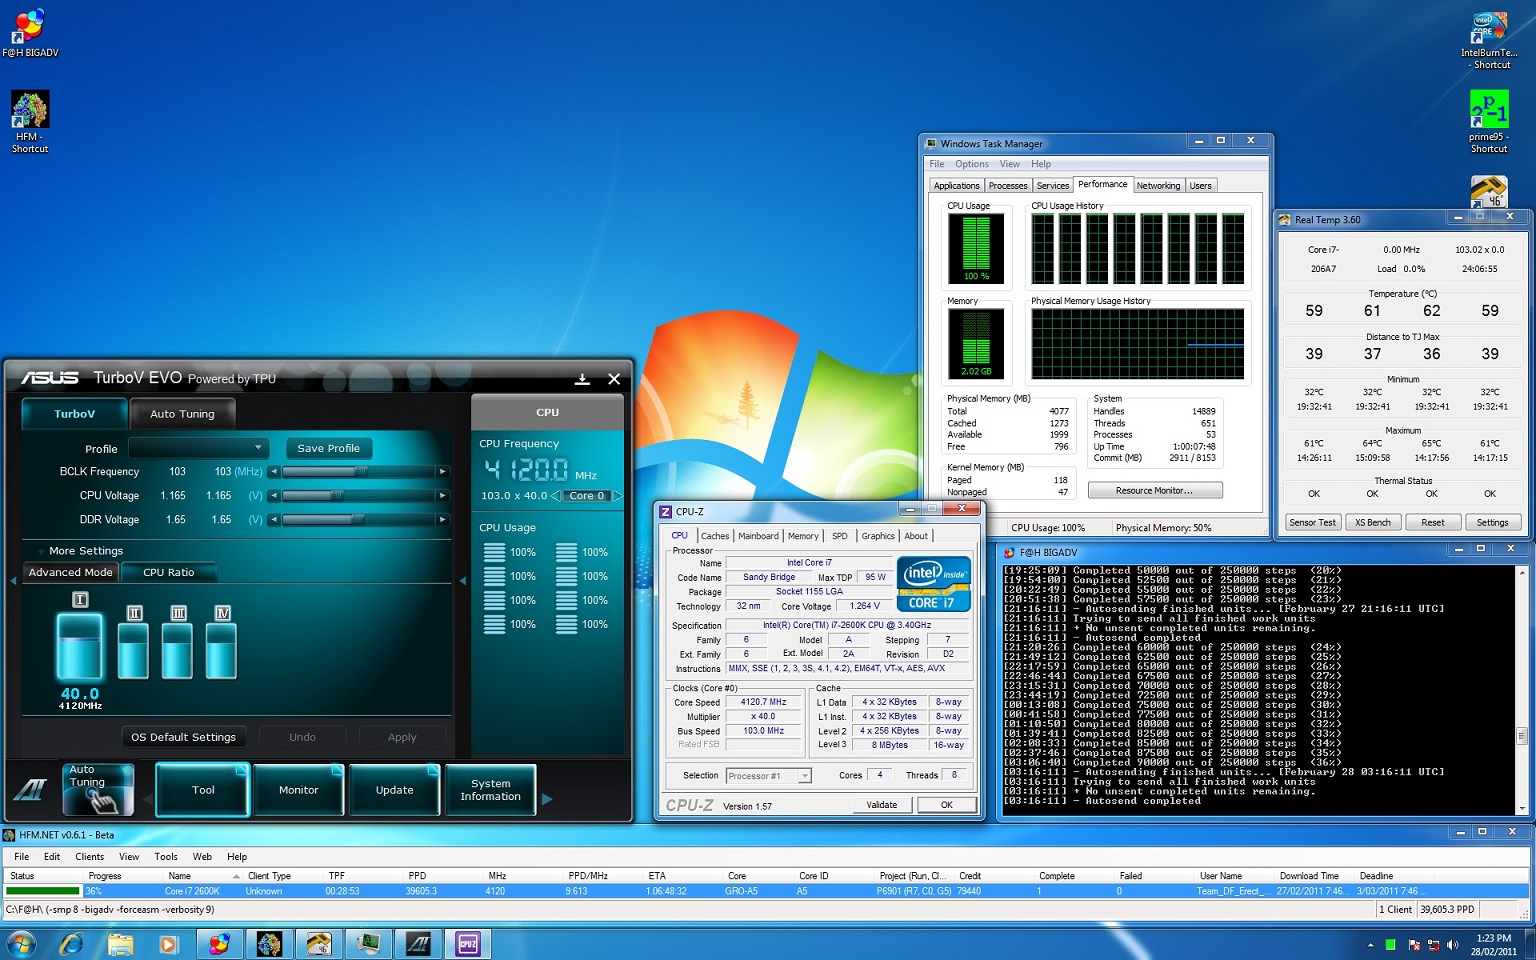Click the AI Suite logo icon
The height and width of the screenshot is (960, 1536).
click(30, 790)
